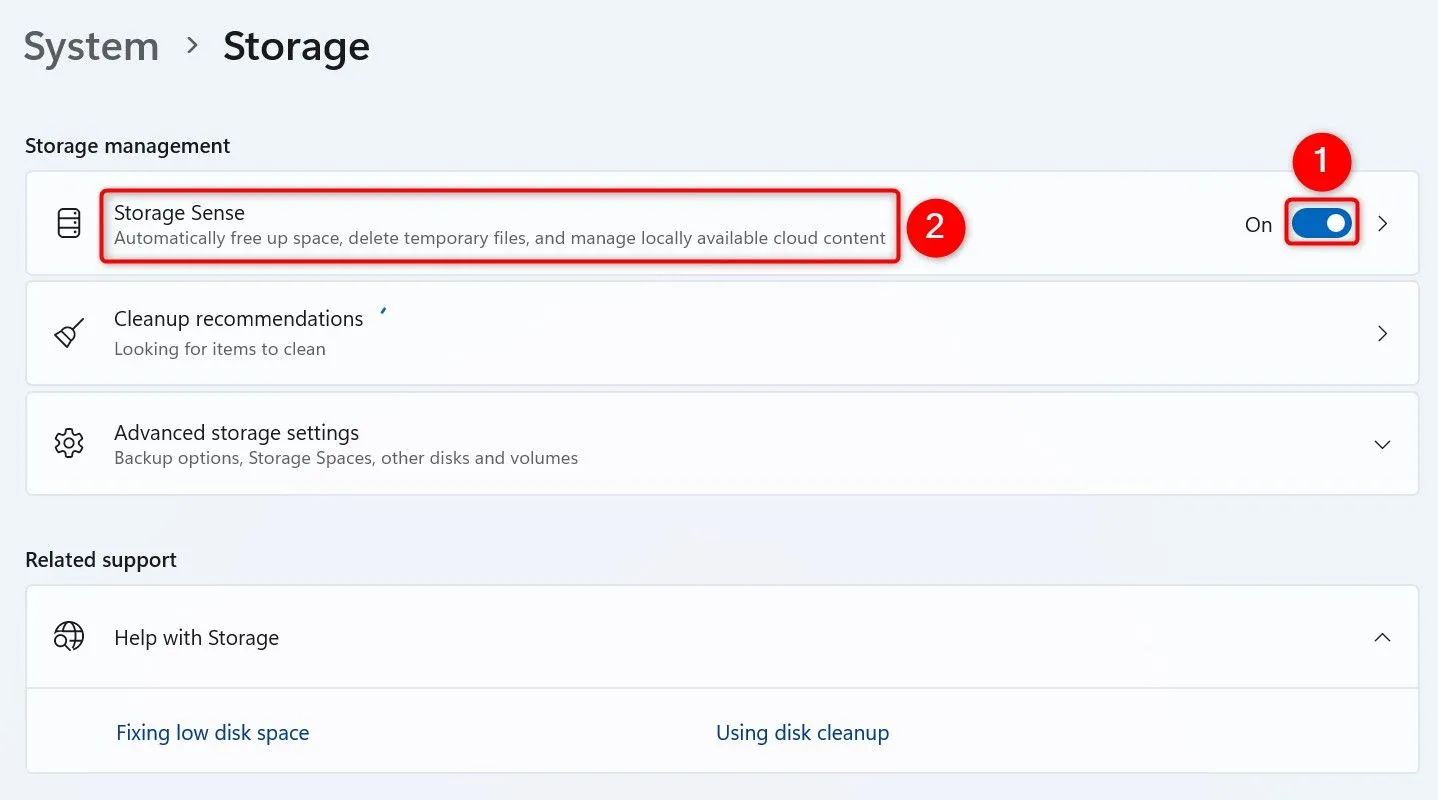Click the red callout marker numbered 2
The width and height of the screenshot is (1438, 800).
[936, 228]
